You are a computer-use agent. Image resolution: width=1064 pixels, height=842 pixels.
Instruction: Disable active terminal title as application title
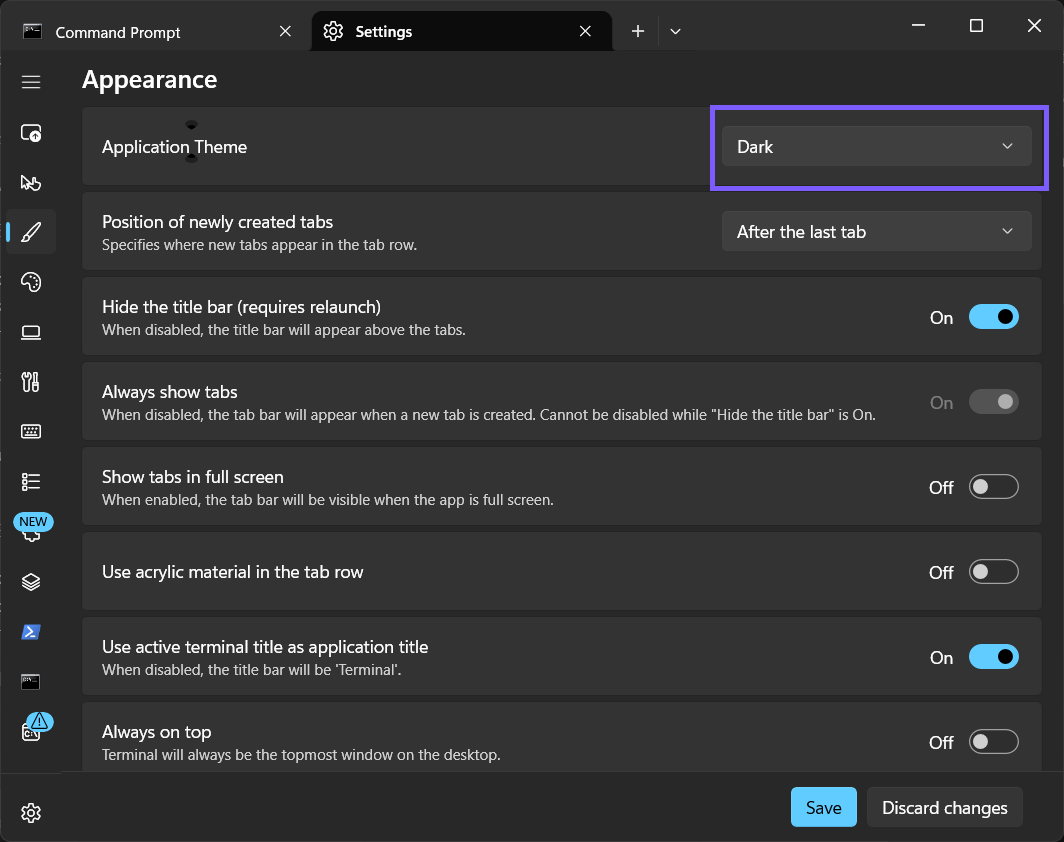[x=993, y=657]
